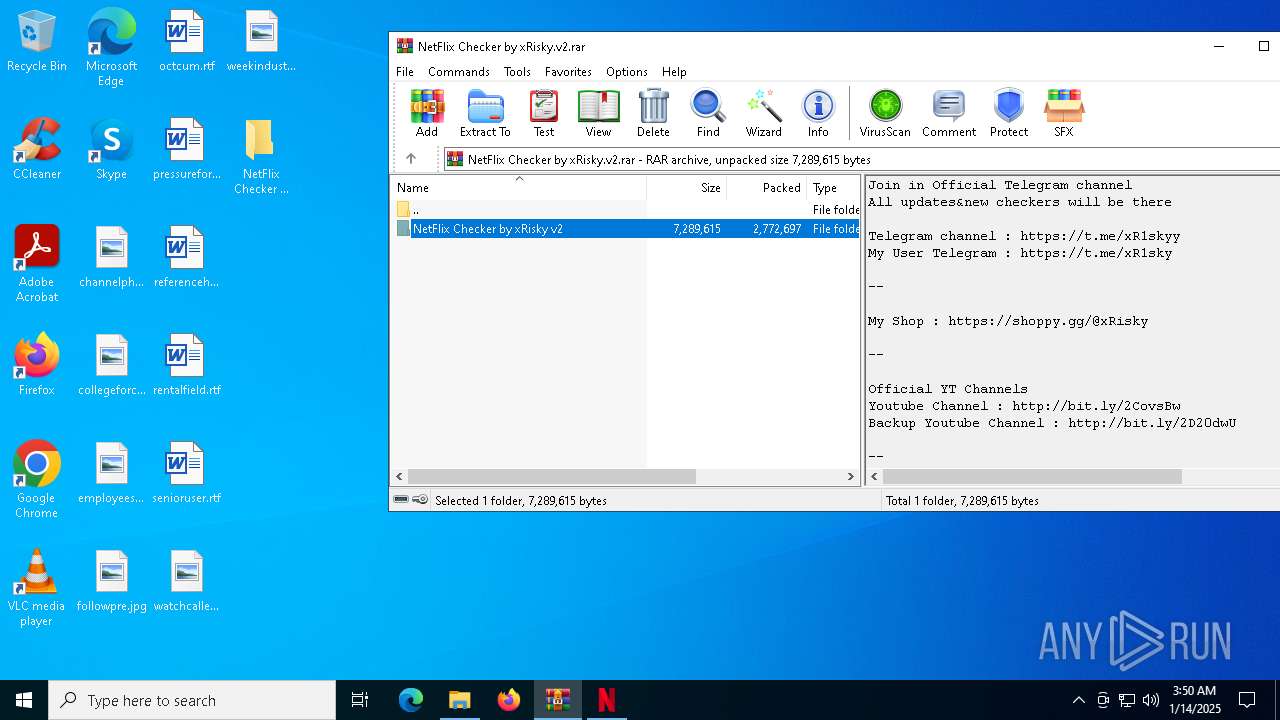Click the Protect shield icon
The height and width of the screenshot is (720, 1280).
[x=1009, y=113]
